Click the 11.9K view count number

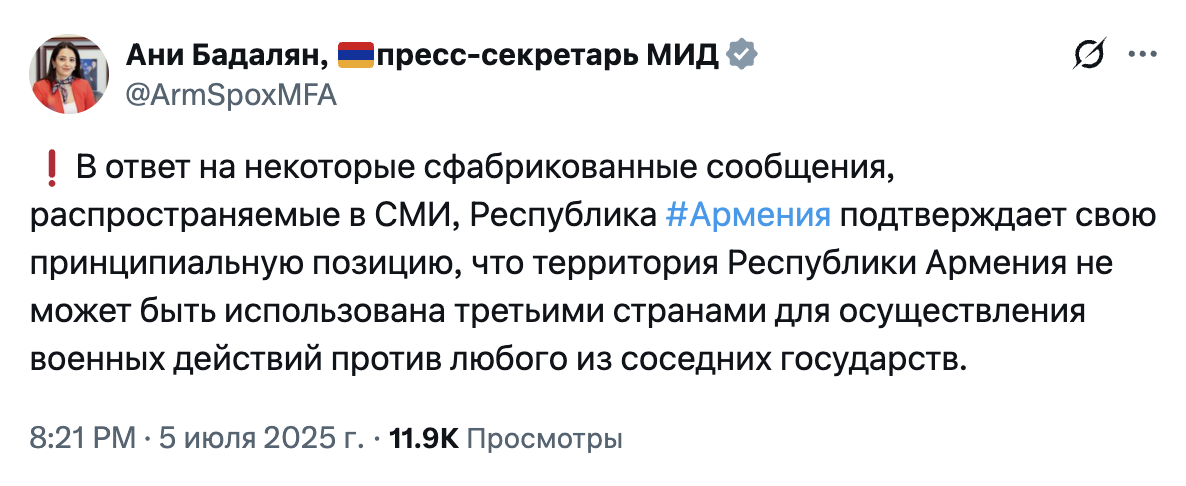(x=424, y=438)
